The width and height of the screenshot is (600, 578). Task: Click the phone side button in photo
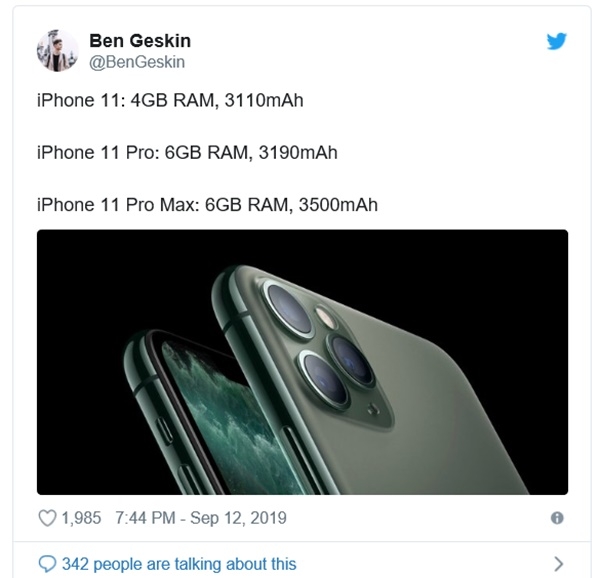[165, 430]
